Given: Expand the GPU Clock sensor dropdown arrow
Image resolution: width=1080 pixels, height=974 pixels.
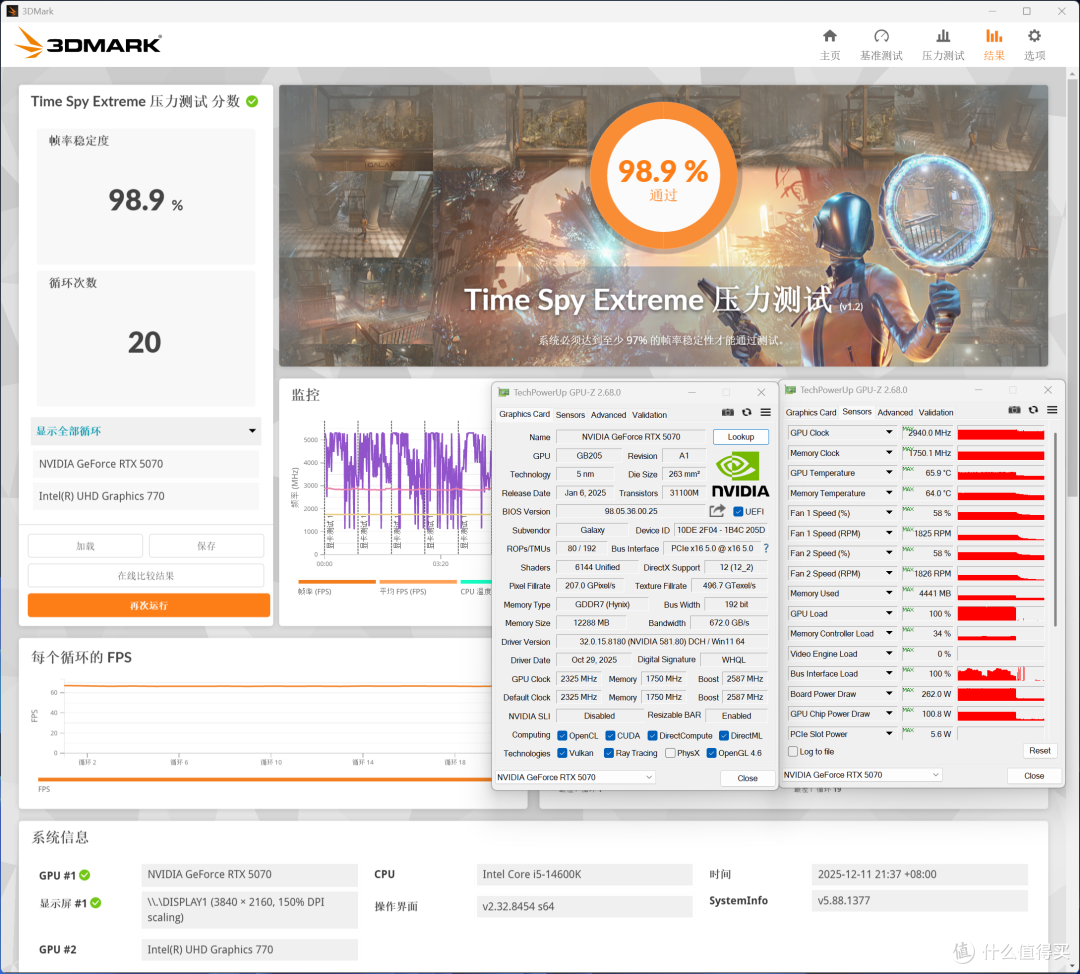Looking at the screenshot, I should tap(889, 433).
